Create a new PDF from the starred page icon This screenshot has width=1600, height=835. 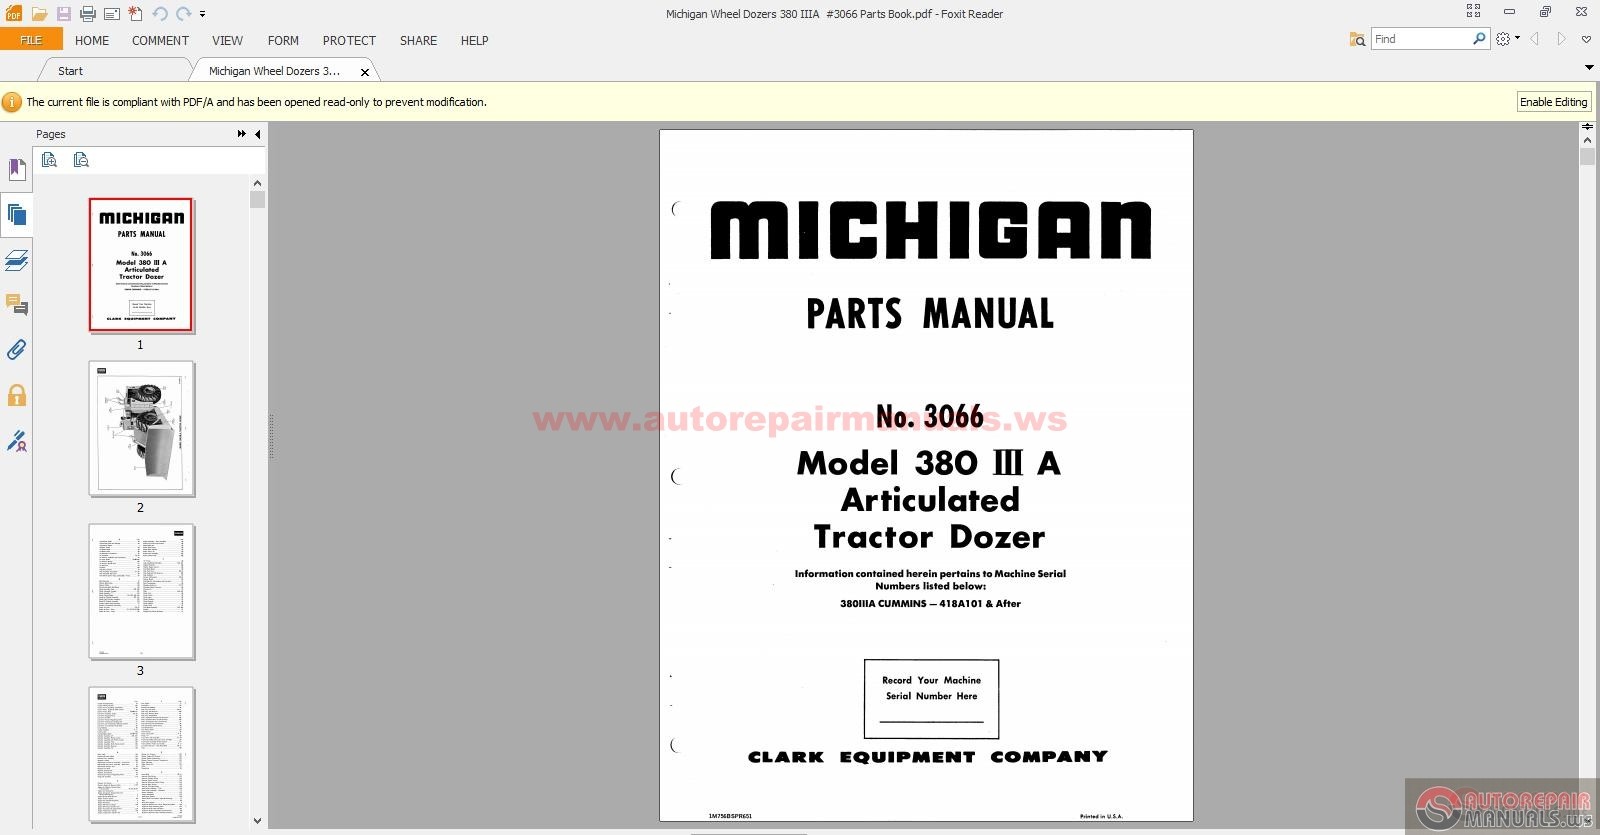(x=135, y=14)
